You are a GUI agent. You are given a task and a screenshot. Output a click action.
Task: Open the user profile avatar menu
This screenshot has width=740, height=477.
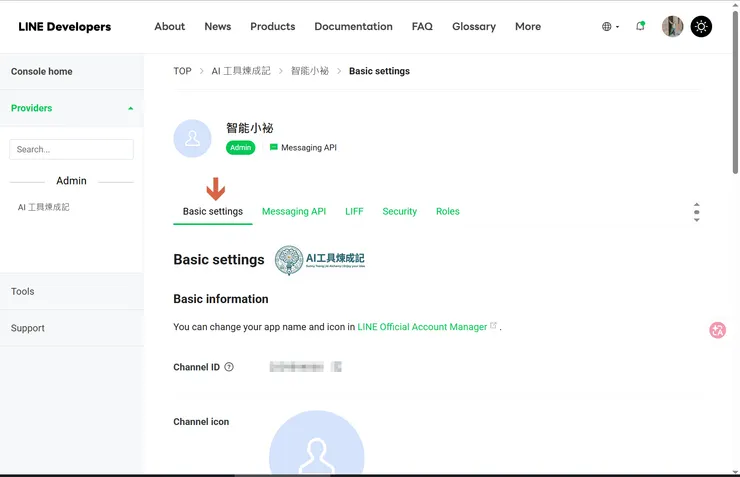(x=672, y=26)
